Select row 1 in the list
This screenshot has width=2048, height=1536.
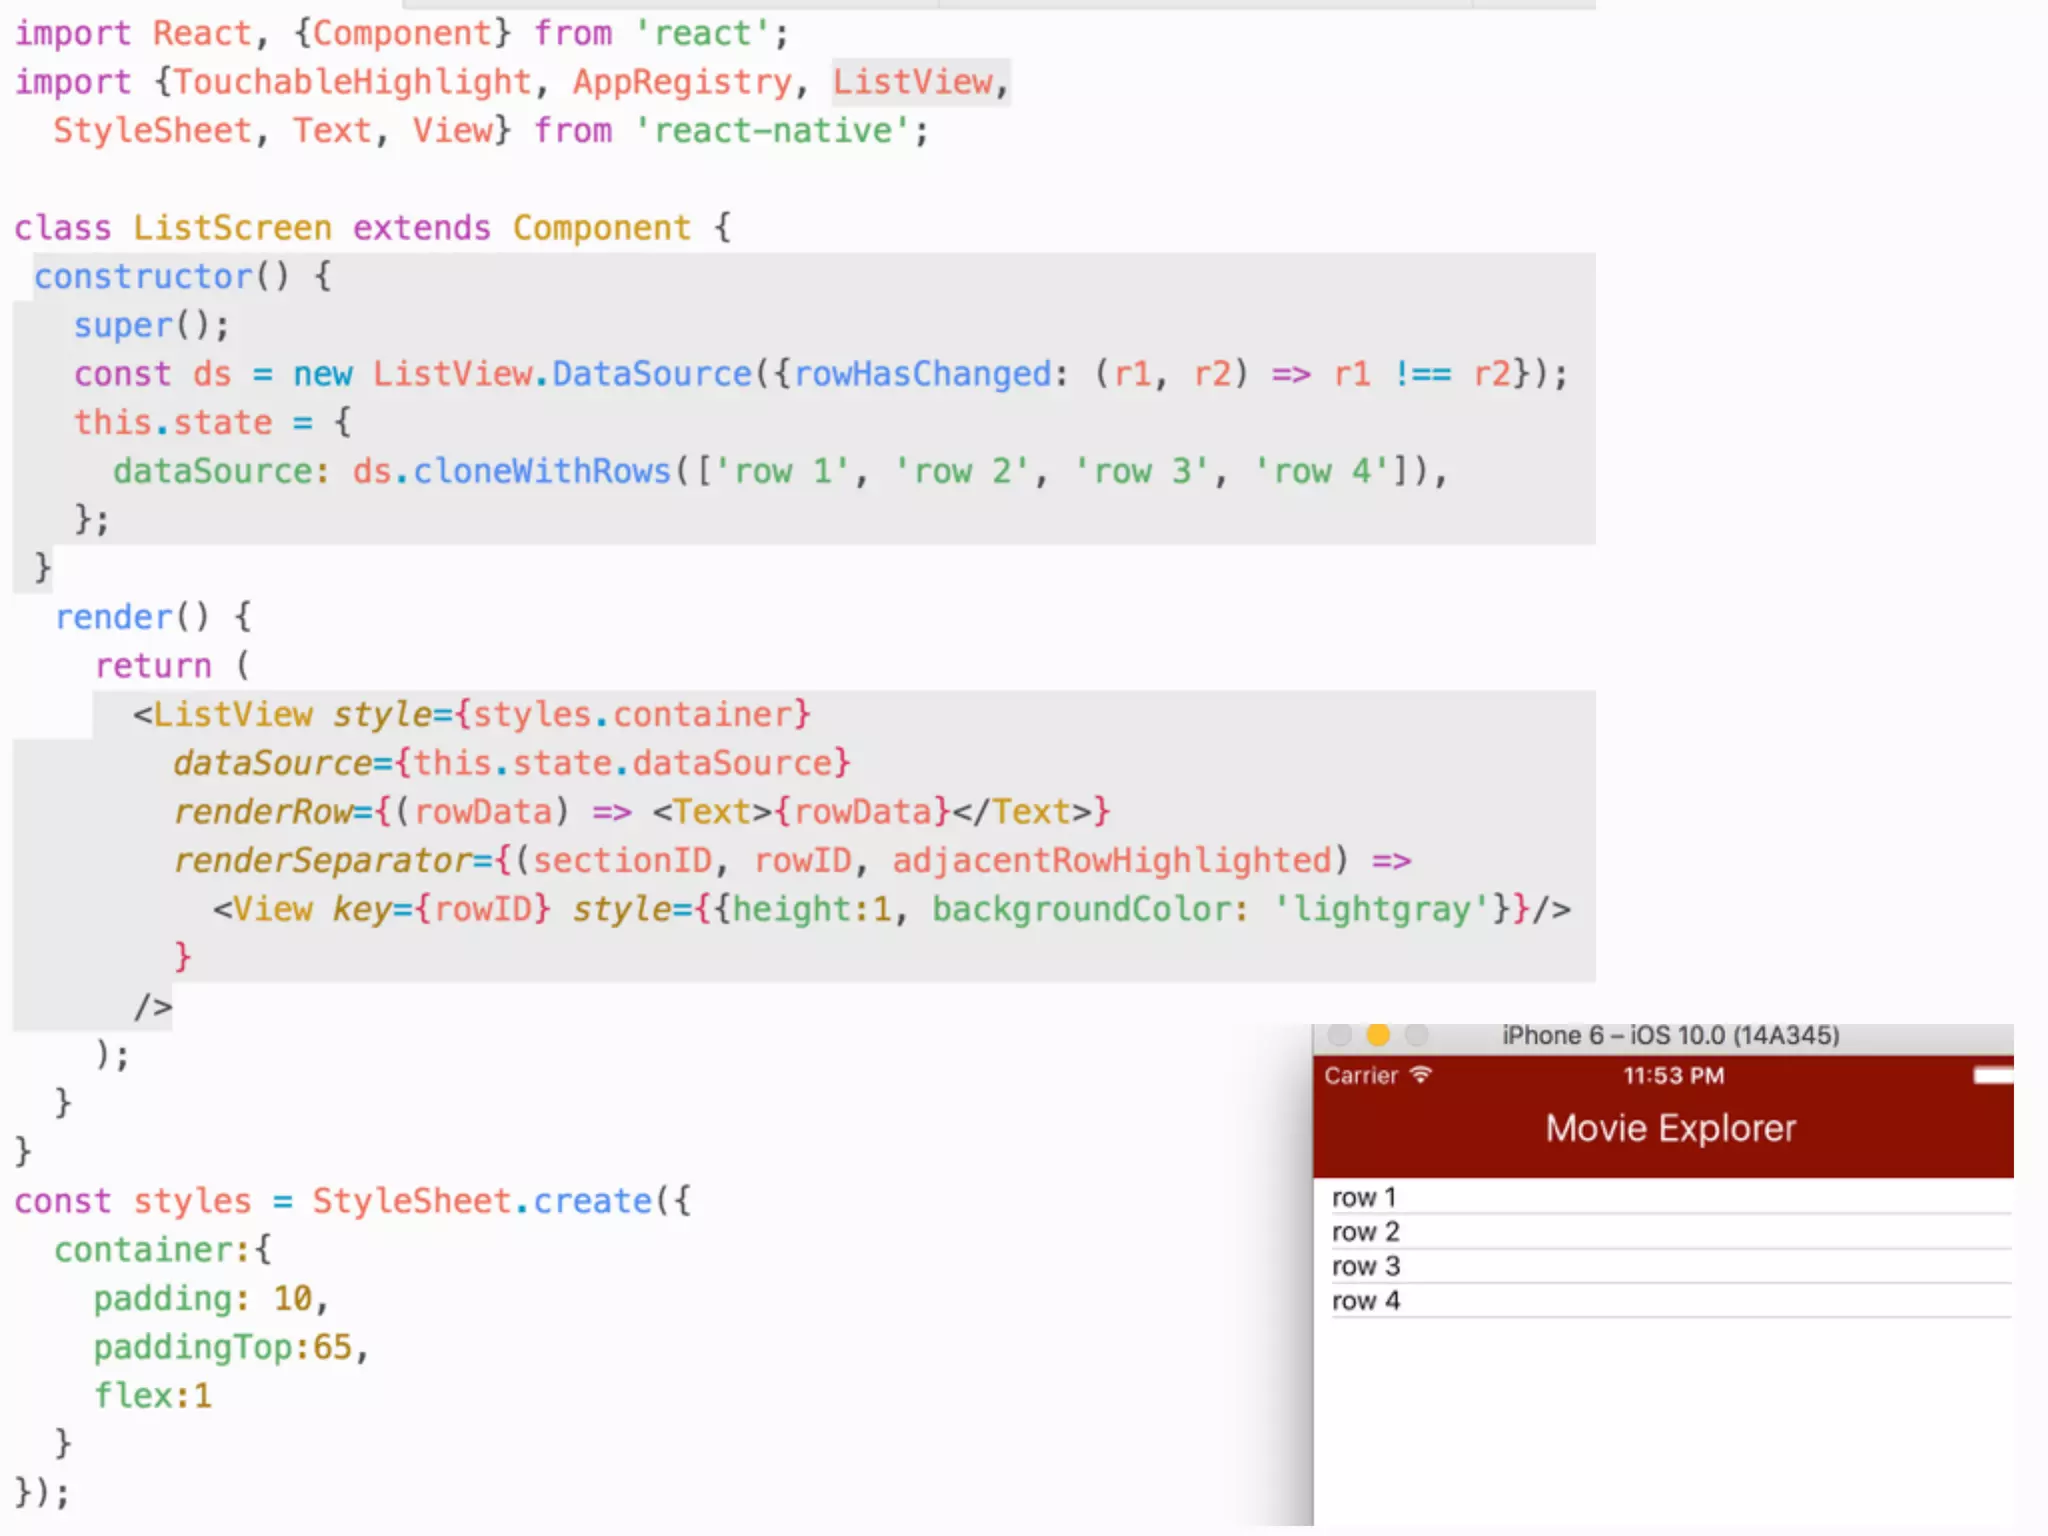tap(1364, 1197)
